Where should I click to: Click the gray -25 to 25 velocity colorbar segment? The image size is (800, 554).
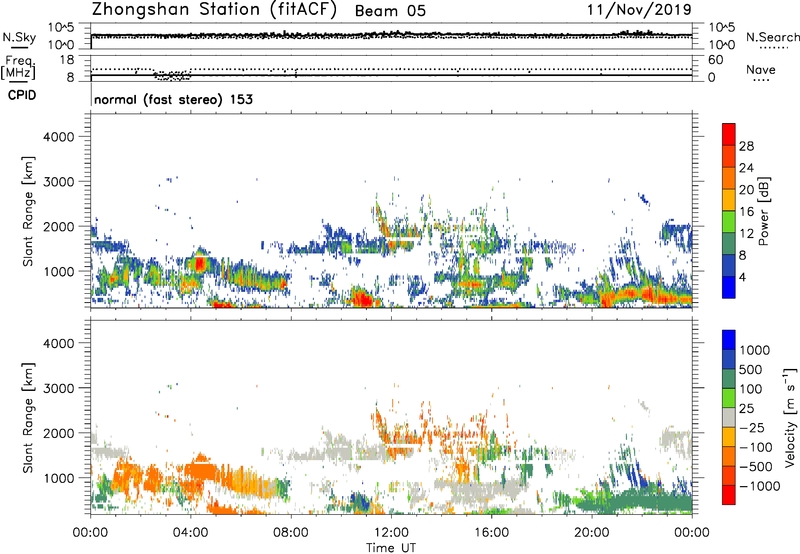pyautogui.click(x=729, y=417)
